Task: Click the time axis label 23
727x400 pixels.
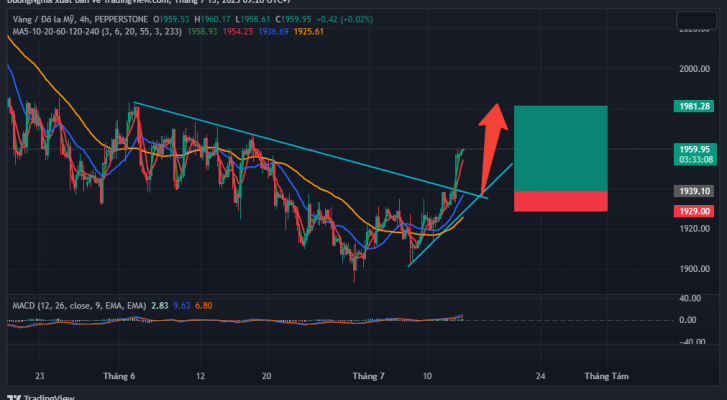Action: pyautogui.click(x=39, y=376)
